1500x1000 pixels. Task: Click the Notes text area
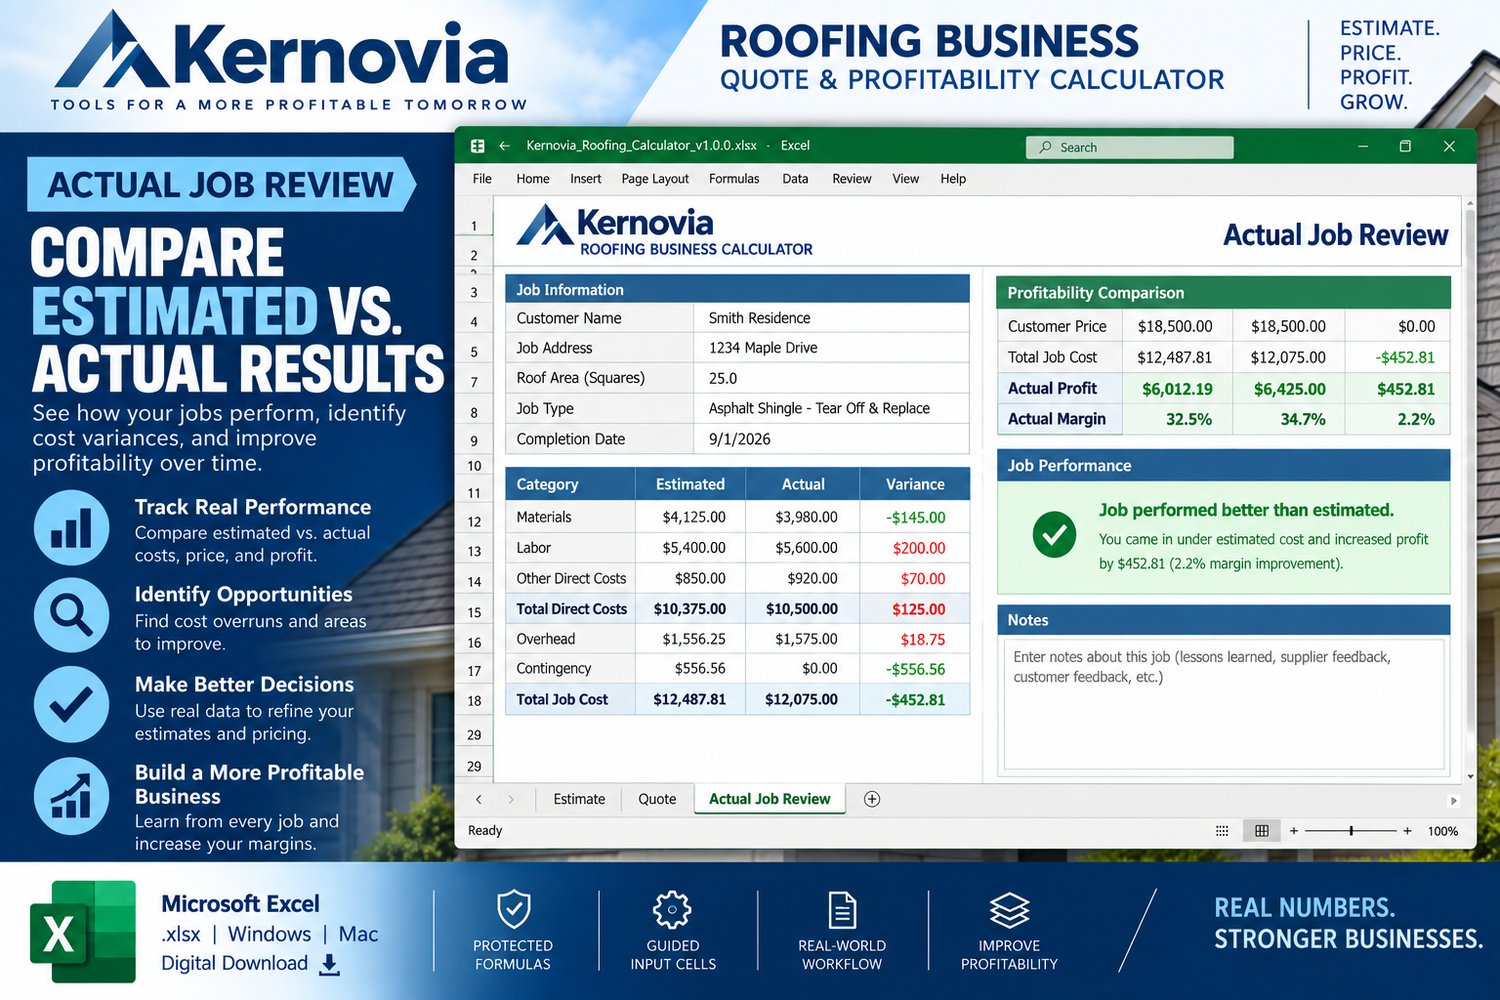(1224, 704)
